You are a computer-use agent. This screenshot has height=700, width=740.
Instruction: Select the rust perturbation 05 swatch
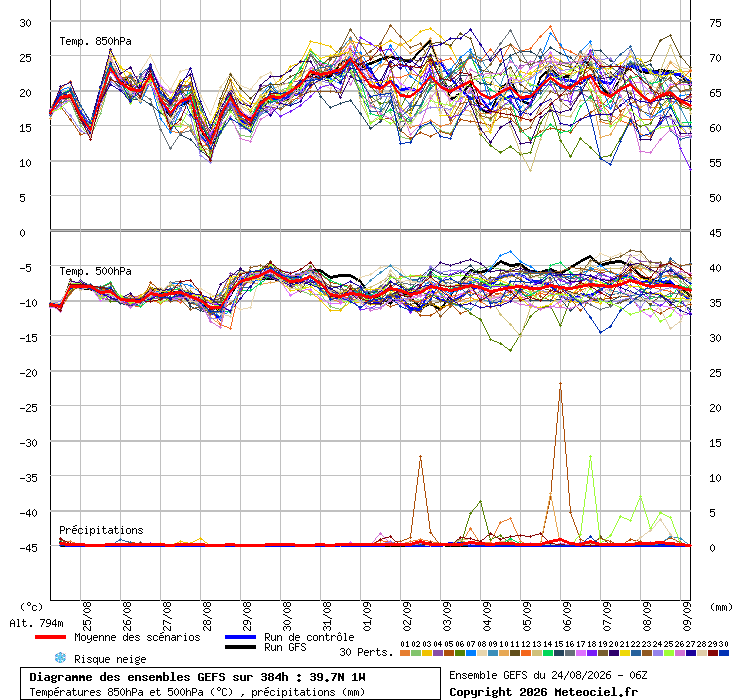(449, 653)
